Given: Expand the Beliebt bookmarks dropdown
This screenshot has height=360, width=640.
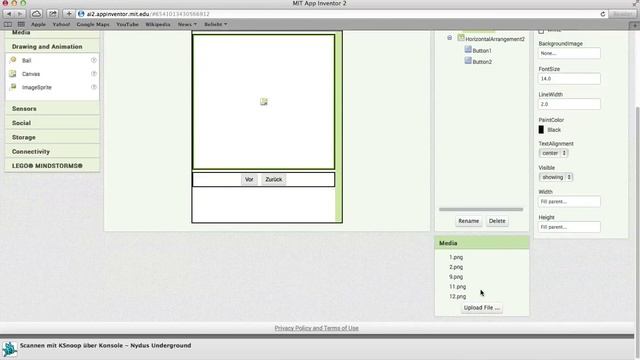Looking at the screenshot, I should pos(216,24).
